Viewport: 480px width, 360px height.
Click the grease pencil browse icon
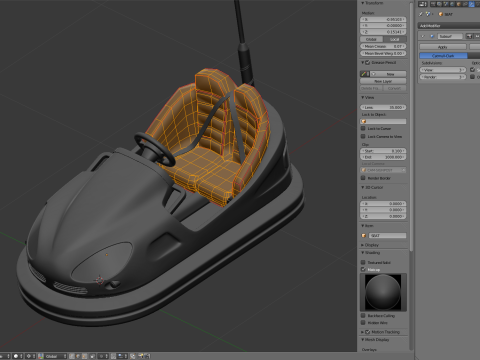coord(365,74)
